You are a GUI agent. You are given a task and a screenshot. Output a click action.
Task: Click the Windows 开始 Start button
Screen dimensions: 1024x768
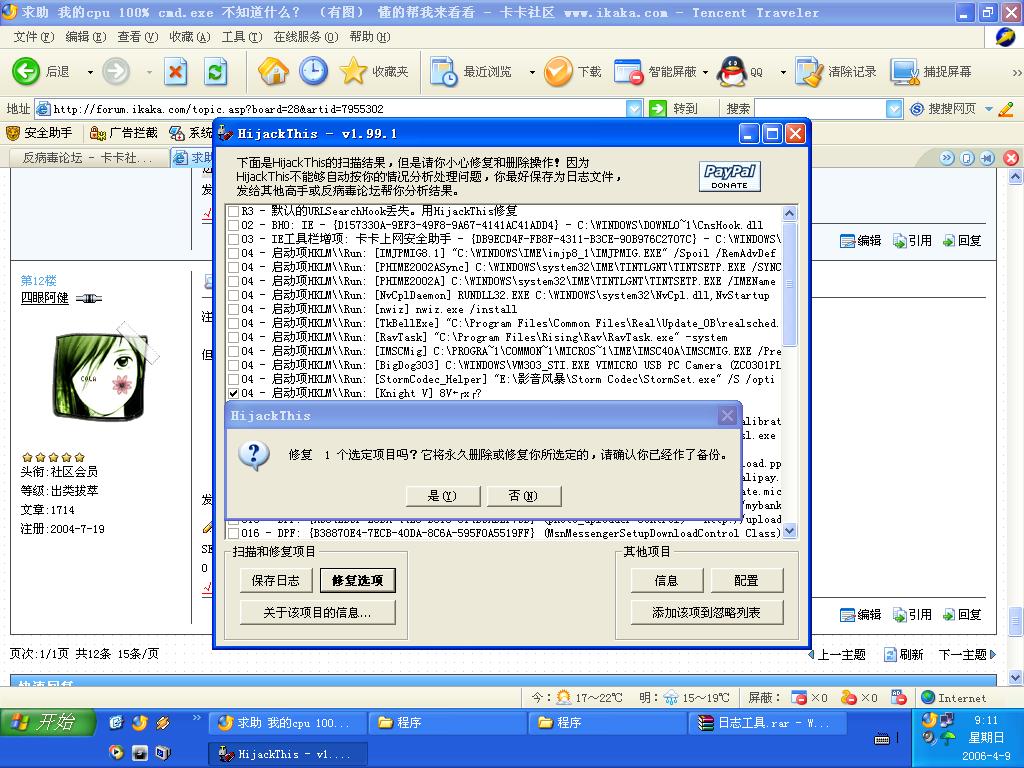coord(47,722)
